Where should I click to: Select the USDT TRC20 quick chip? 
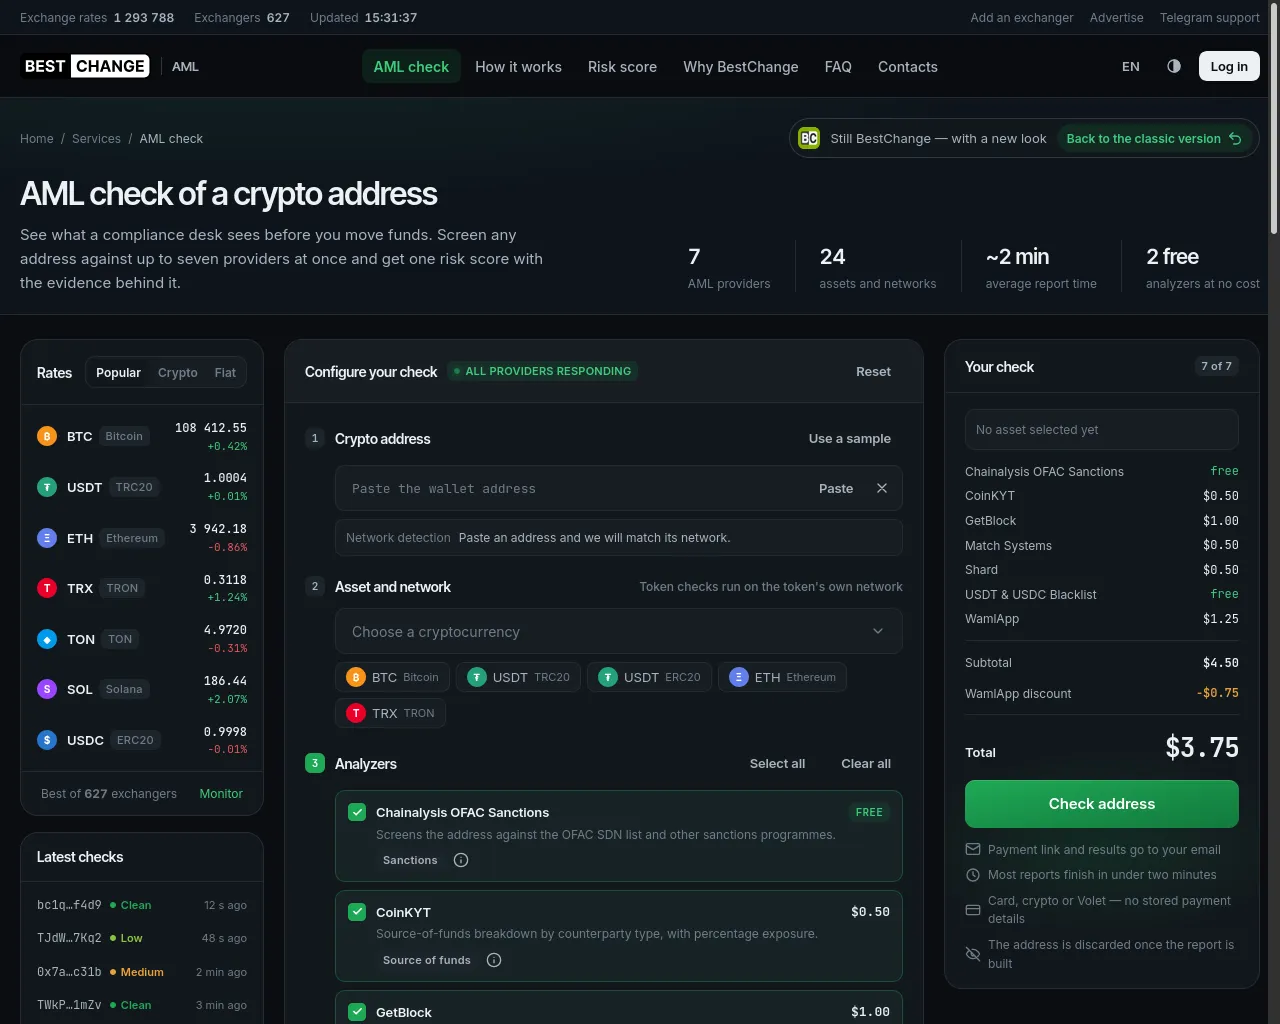click(518, 677)
